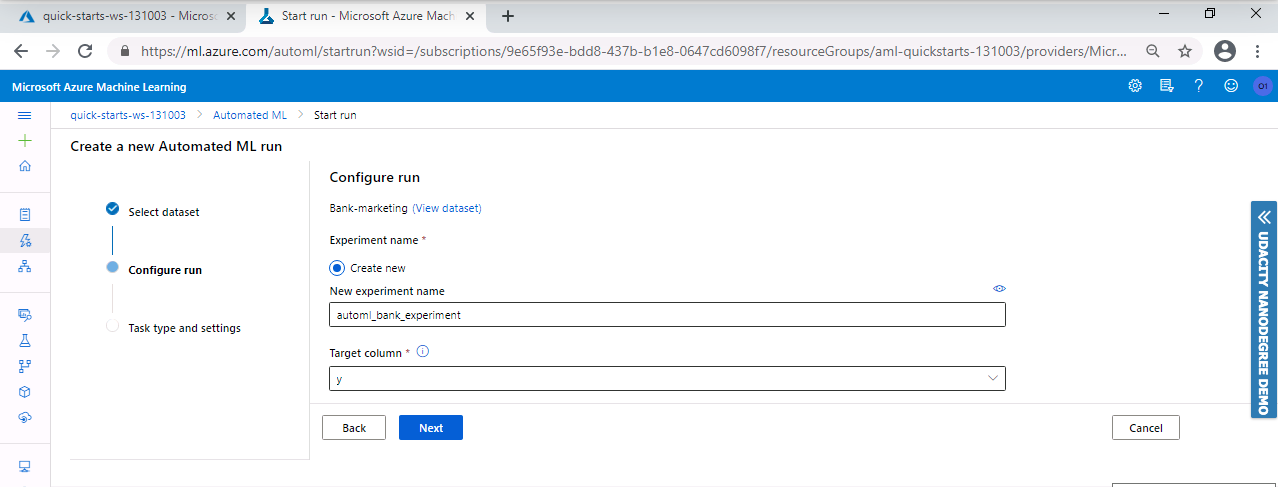1278x487 pixels.
Task: Click the Bank-marketing dataset name
Action: 369,208
